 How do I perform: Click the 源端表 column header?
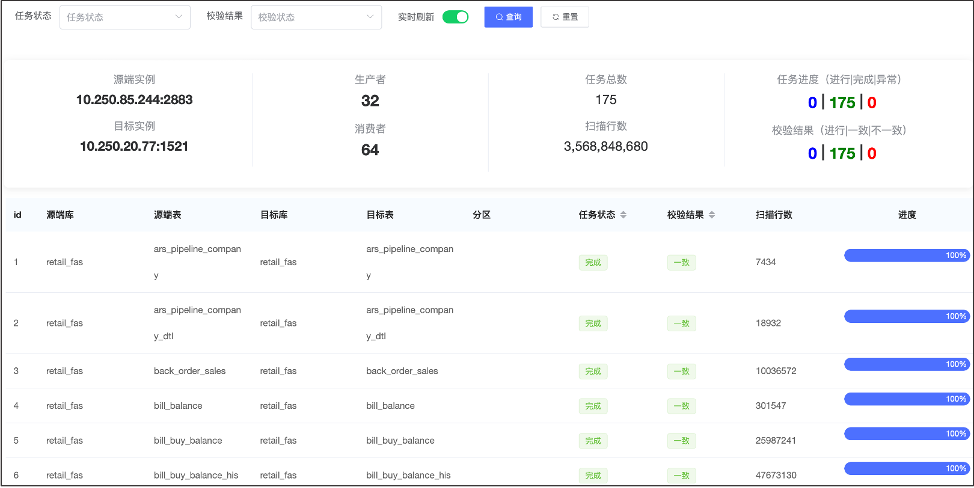click(167, 215)
